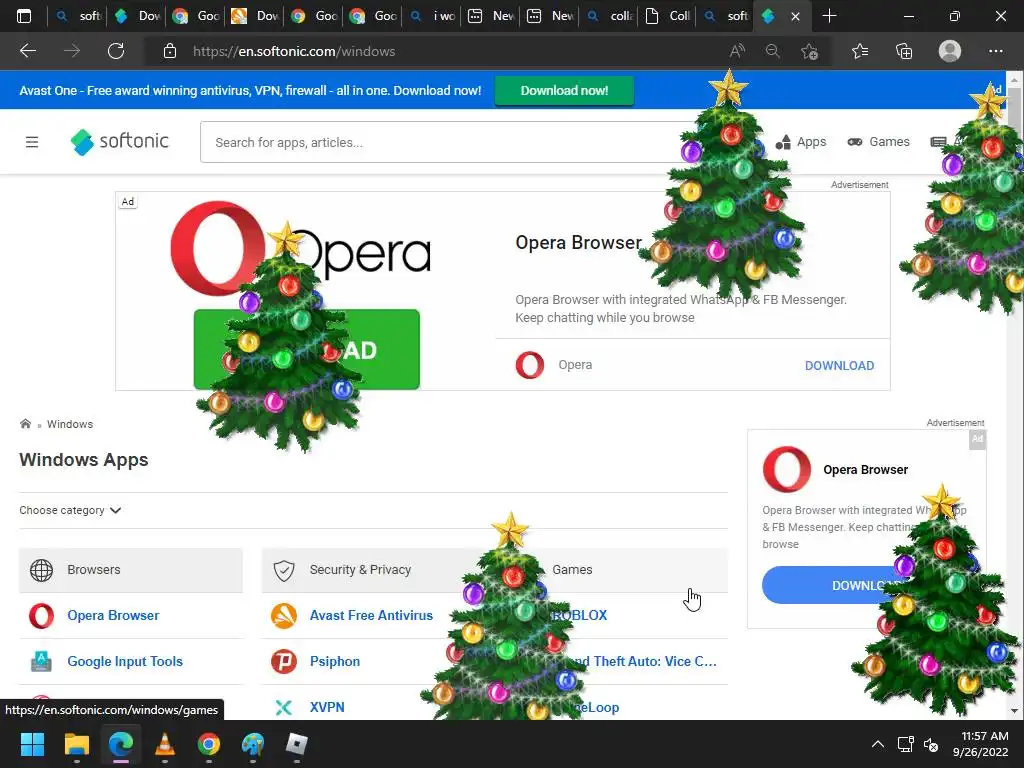1024x768 pixels.
Task: Open Google Chrome from taskbar
Action: click(208, 744)
